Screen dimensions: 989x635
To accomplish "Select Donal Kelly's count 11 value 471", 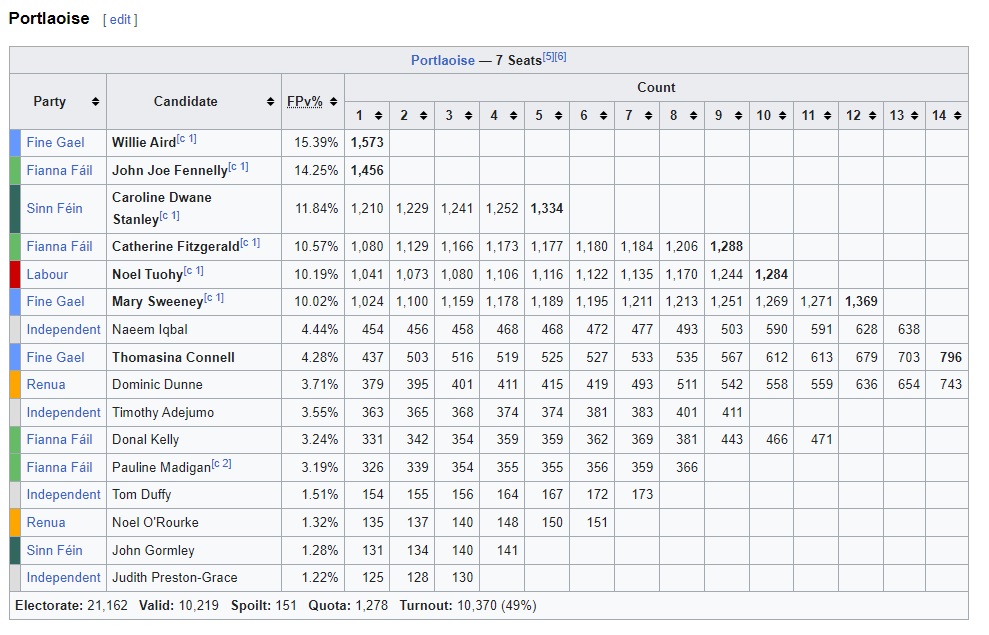I will click(821, 440).
